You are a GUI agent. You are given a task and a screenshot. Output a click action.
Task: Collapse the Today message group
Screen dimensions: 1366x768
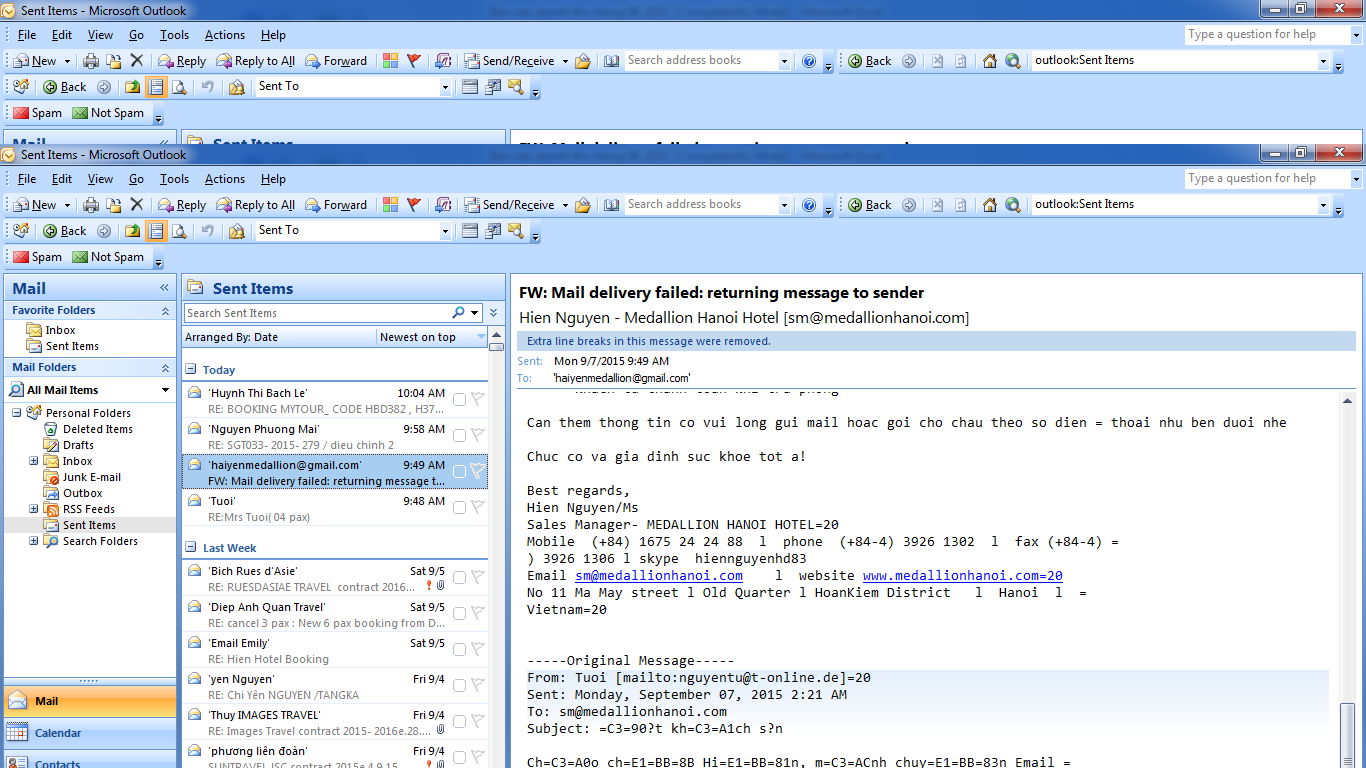point(191,369)
